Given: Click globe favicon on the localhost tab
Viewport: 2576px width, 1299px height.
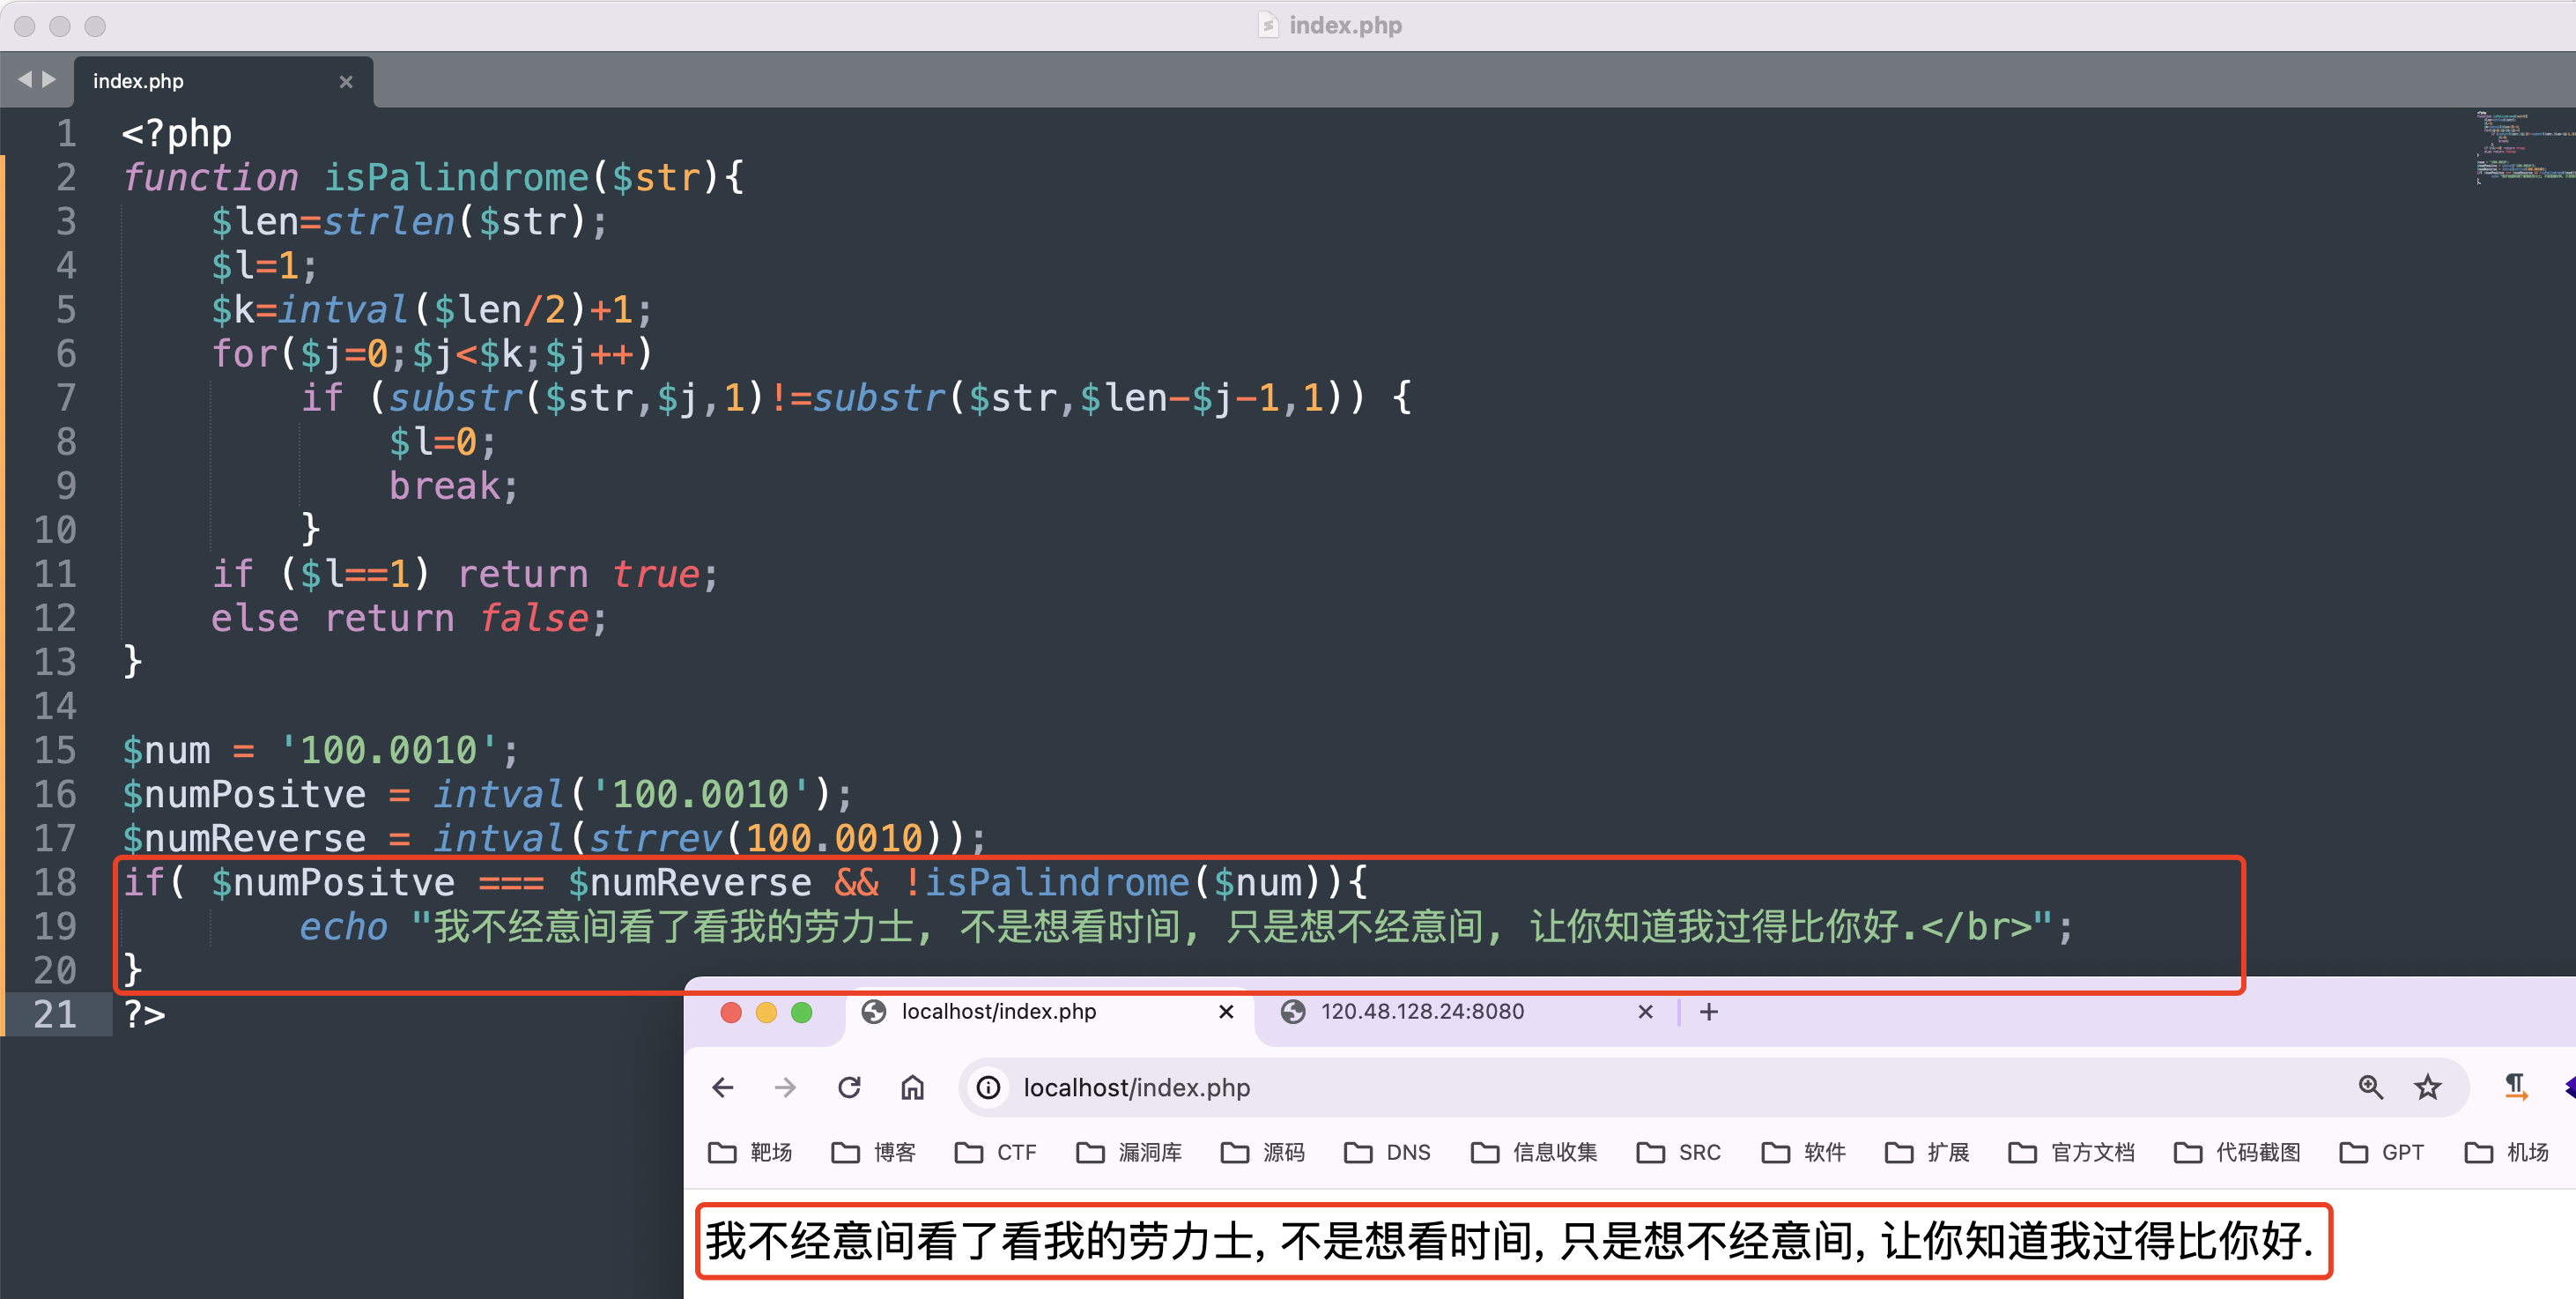Looking at the screenshot, I should [874, 1012].
